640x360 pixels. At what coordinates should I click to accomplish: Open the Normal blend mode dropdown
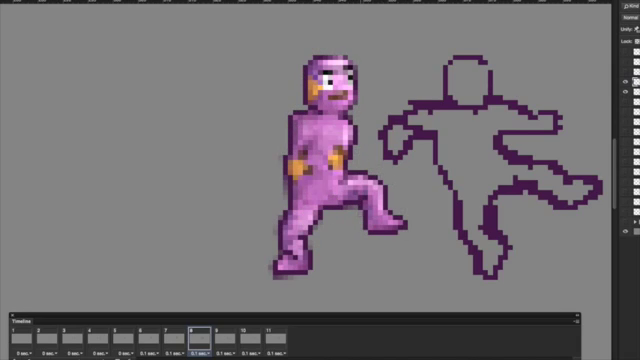[631, 18]
